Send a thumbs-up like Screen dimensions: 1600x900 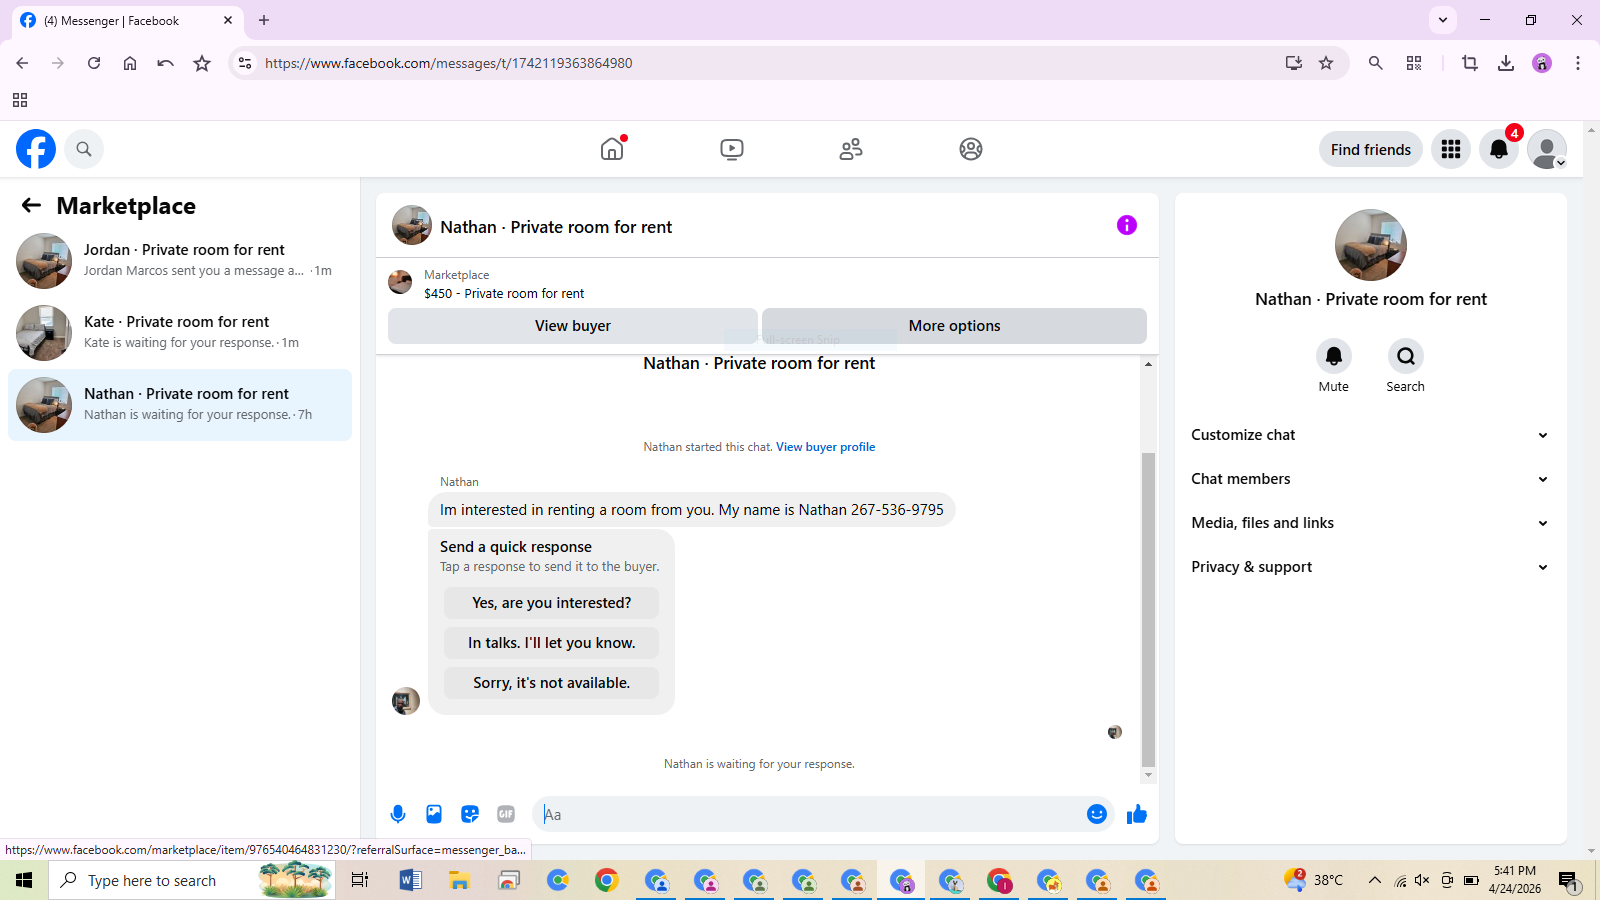[1137, 814]
